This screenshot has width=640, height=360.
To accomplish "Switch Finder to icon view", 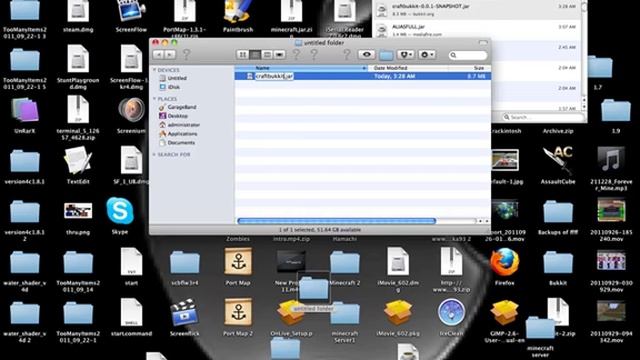I will pos(242,55).
